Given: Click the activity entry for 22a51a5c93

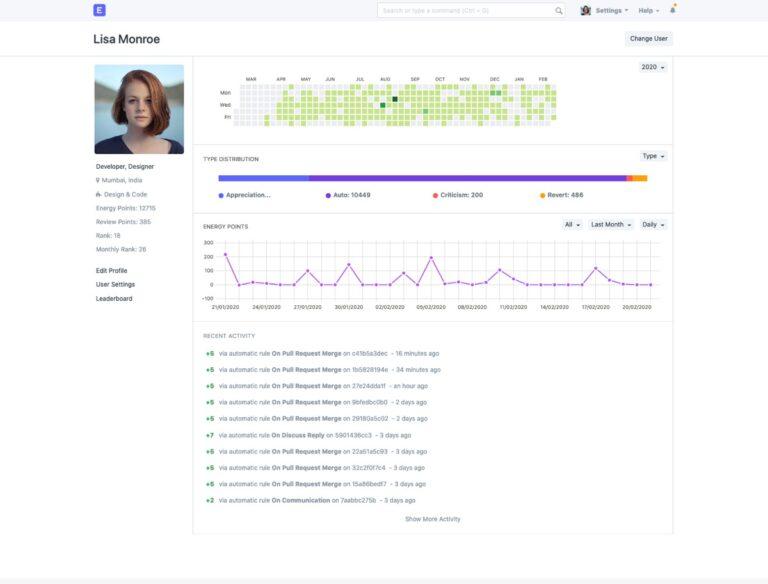Looking at the screenshot, I should (x=316, y=452).
